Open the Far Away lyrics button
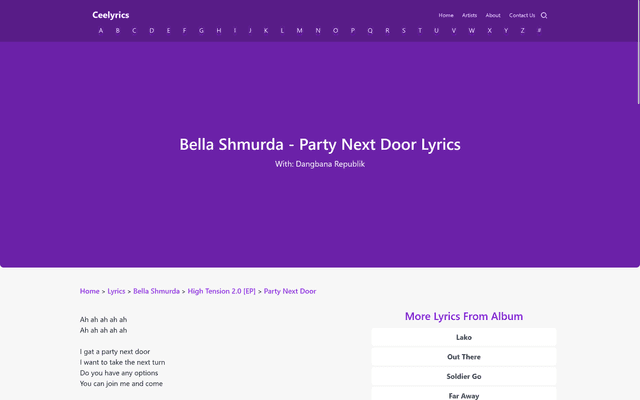The image size is (640, 400). [x=464, y=395]
